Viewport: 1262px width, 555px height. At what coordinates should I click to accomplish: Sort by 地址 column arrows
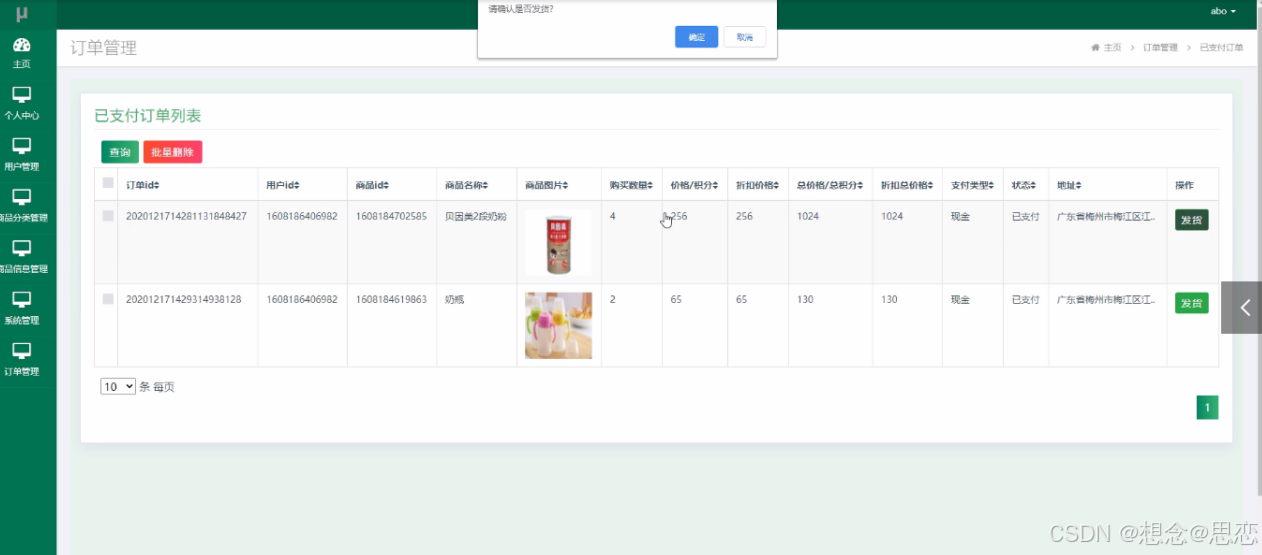[1080, 186]
